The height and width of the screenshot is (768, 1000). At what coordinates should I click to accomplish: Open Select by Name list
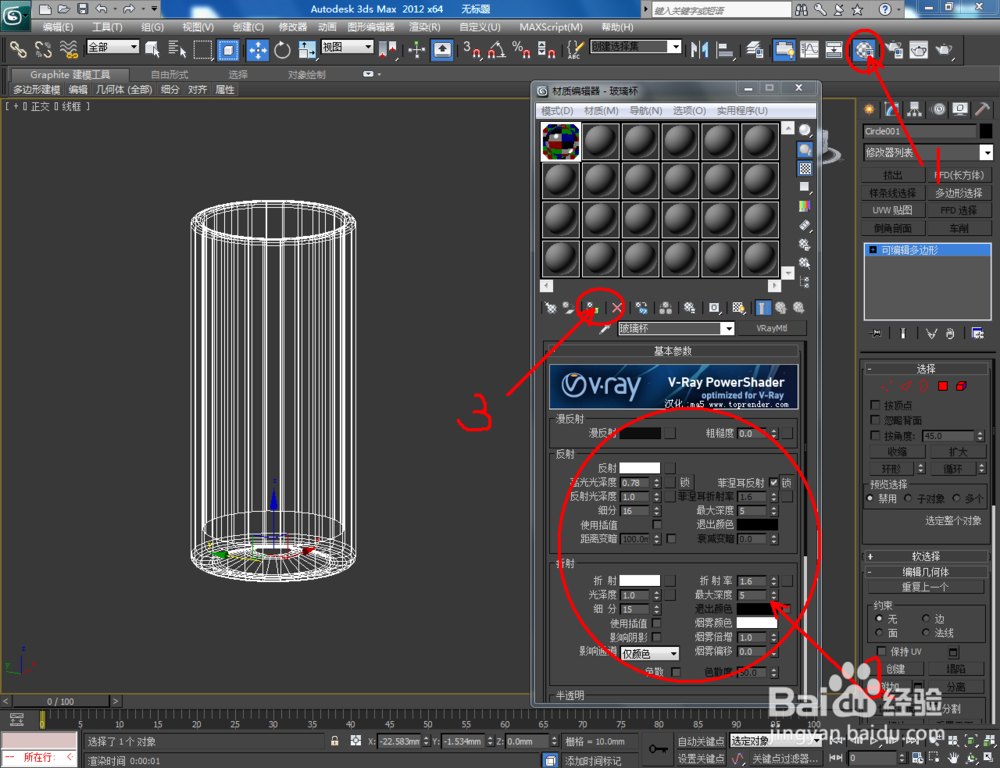[177, 49]
